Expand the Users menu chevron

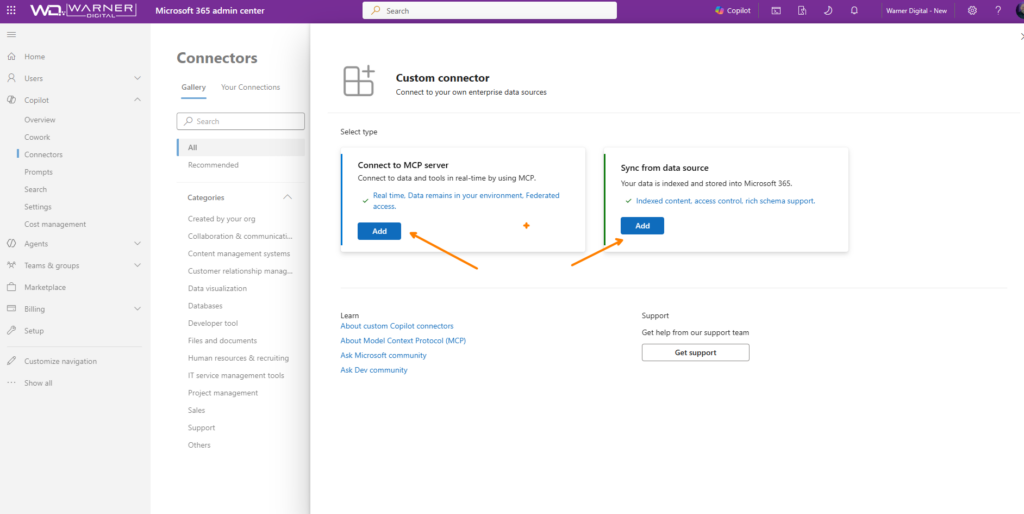click(137, 78)
